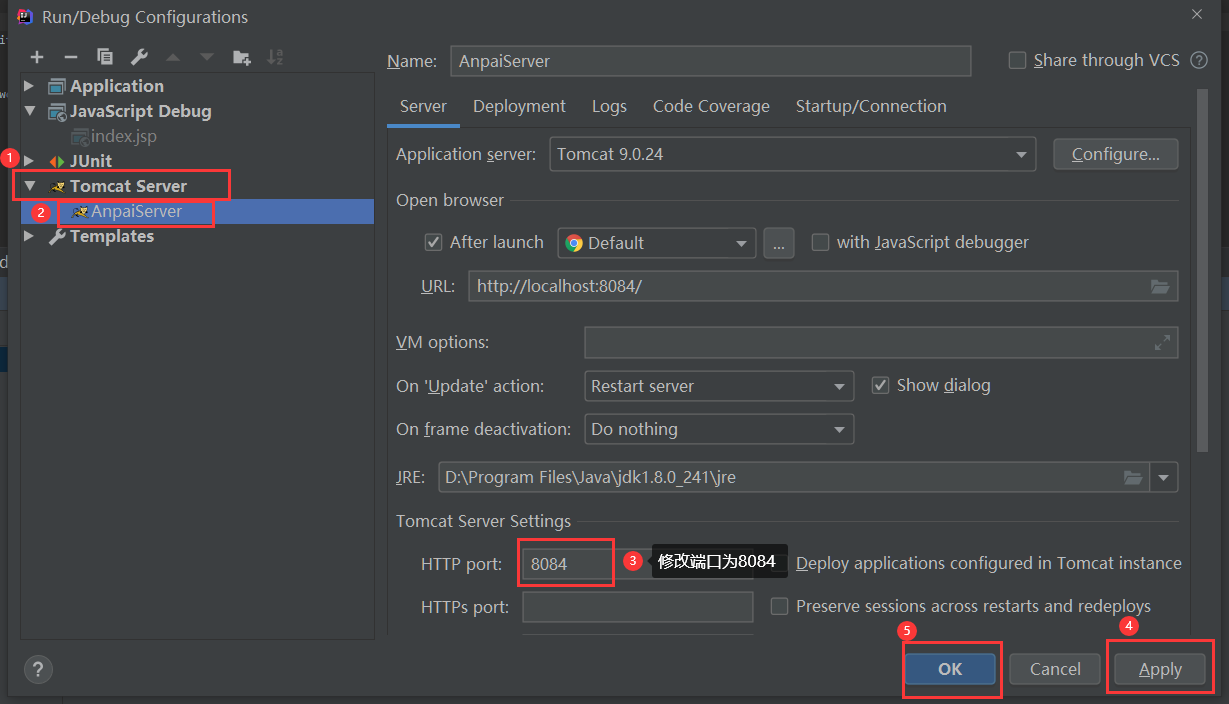The width and height of the screenshot is (1229, 704).
Task: Select AnpaiServer in configuration tree
Action: (x=197, y=212)
